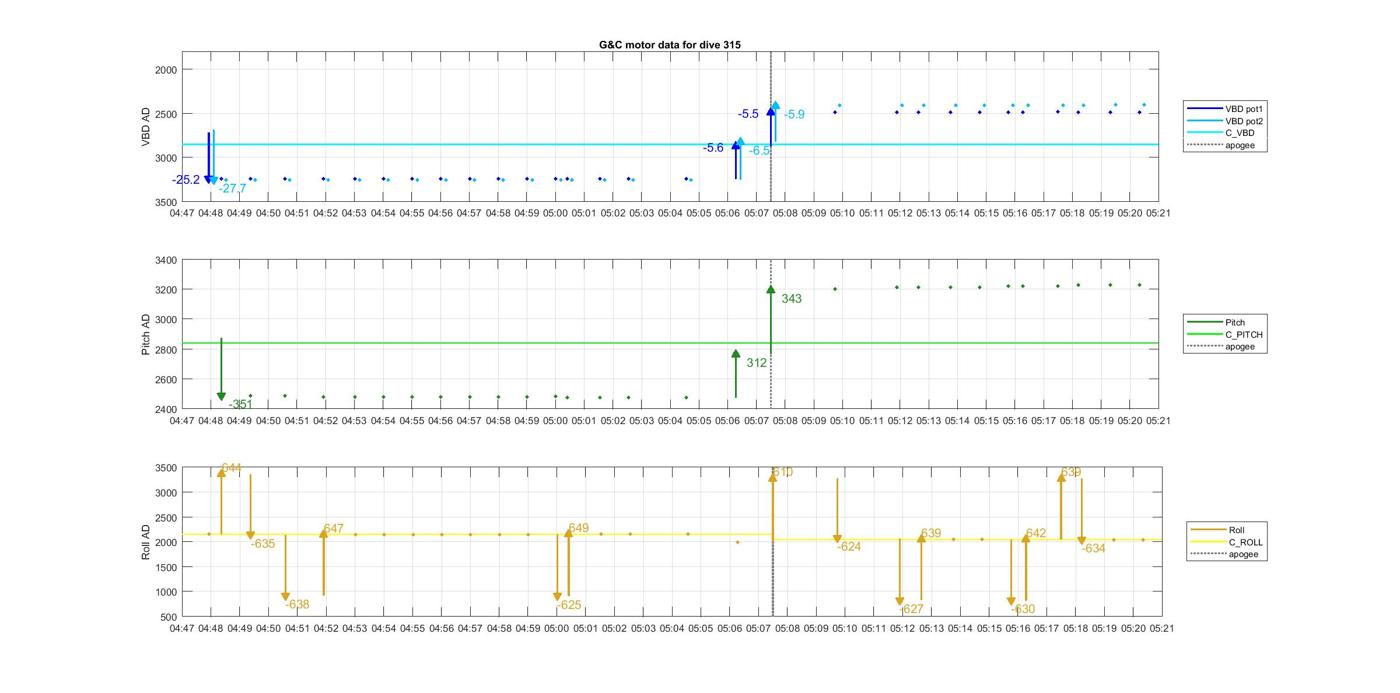Click the dark blue VBD arrow labeled -25.2
This screenshot has height=693, width=1400.
208,158
